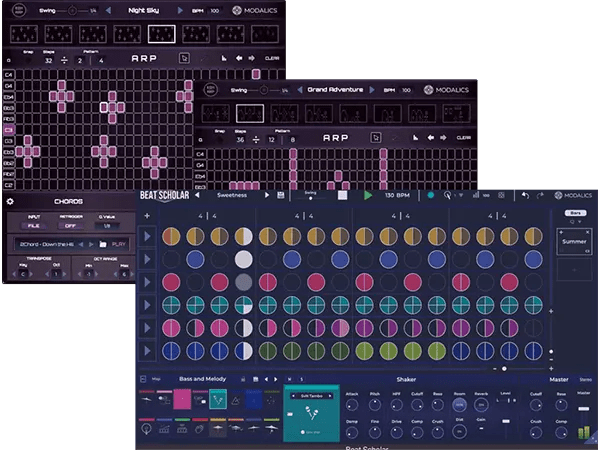Click the Stereo button beside Master
Viewport: 600px width, 450px height.
[585, 380]
